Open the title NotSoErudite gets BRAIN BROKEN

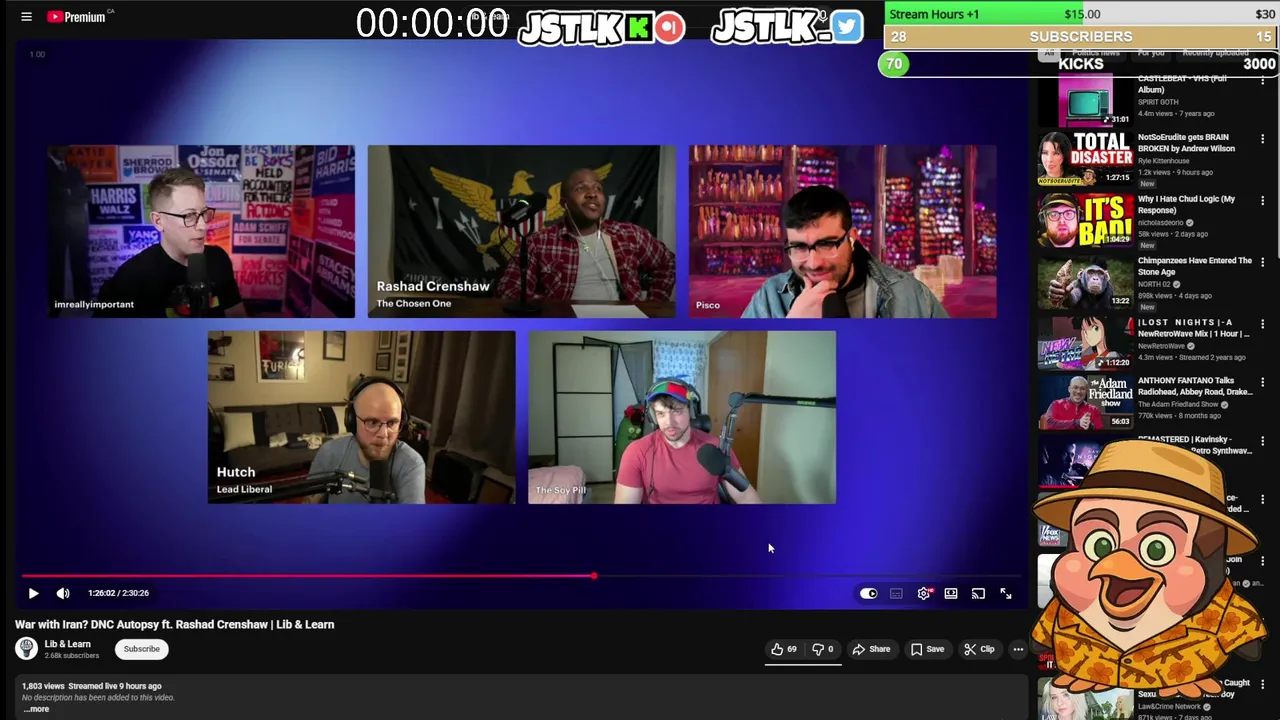tap(1186, 143)
